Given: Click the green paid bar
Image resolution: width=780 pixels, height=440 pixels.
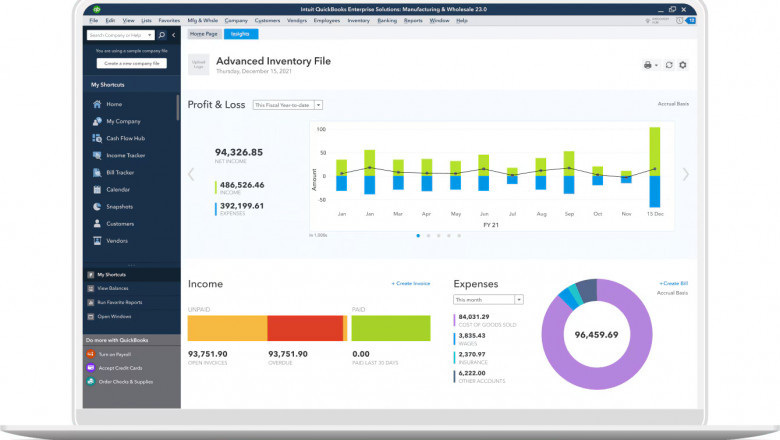Looking at the screenshot, I should (391, 328).
